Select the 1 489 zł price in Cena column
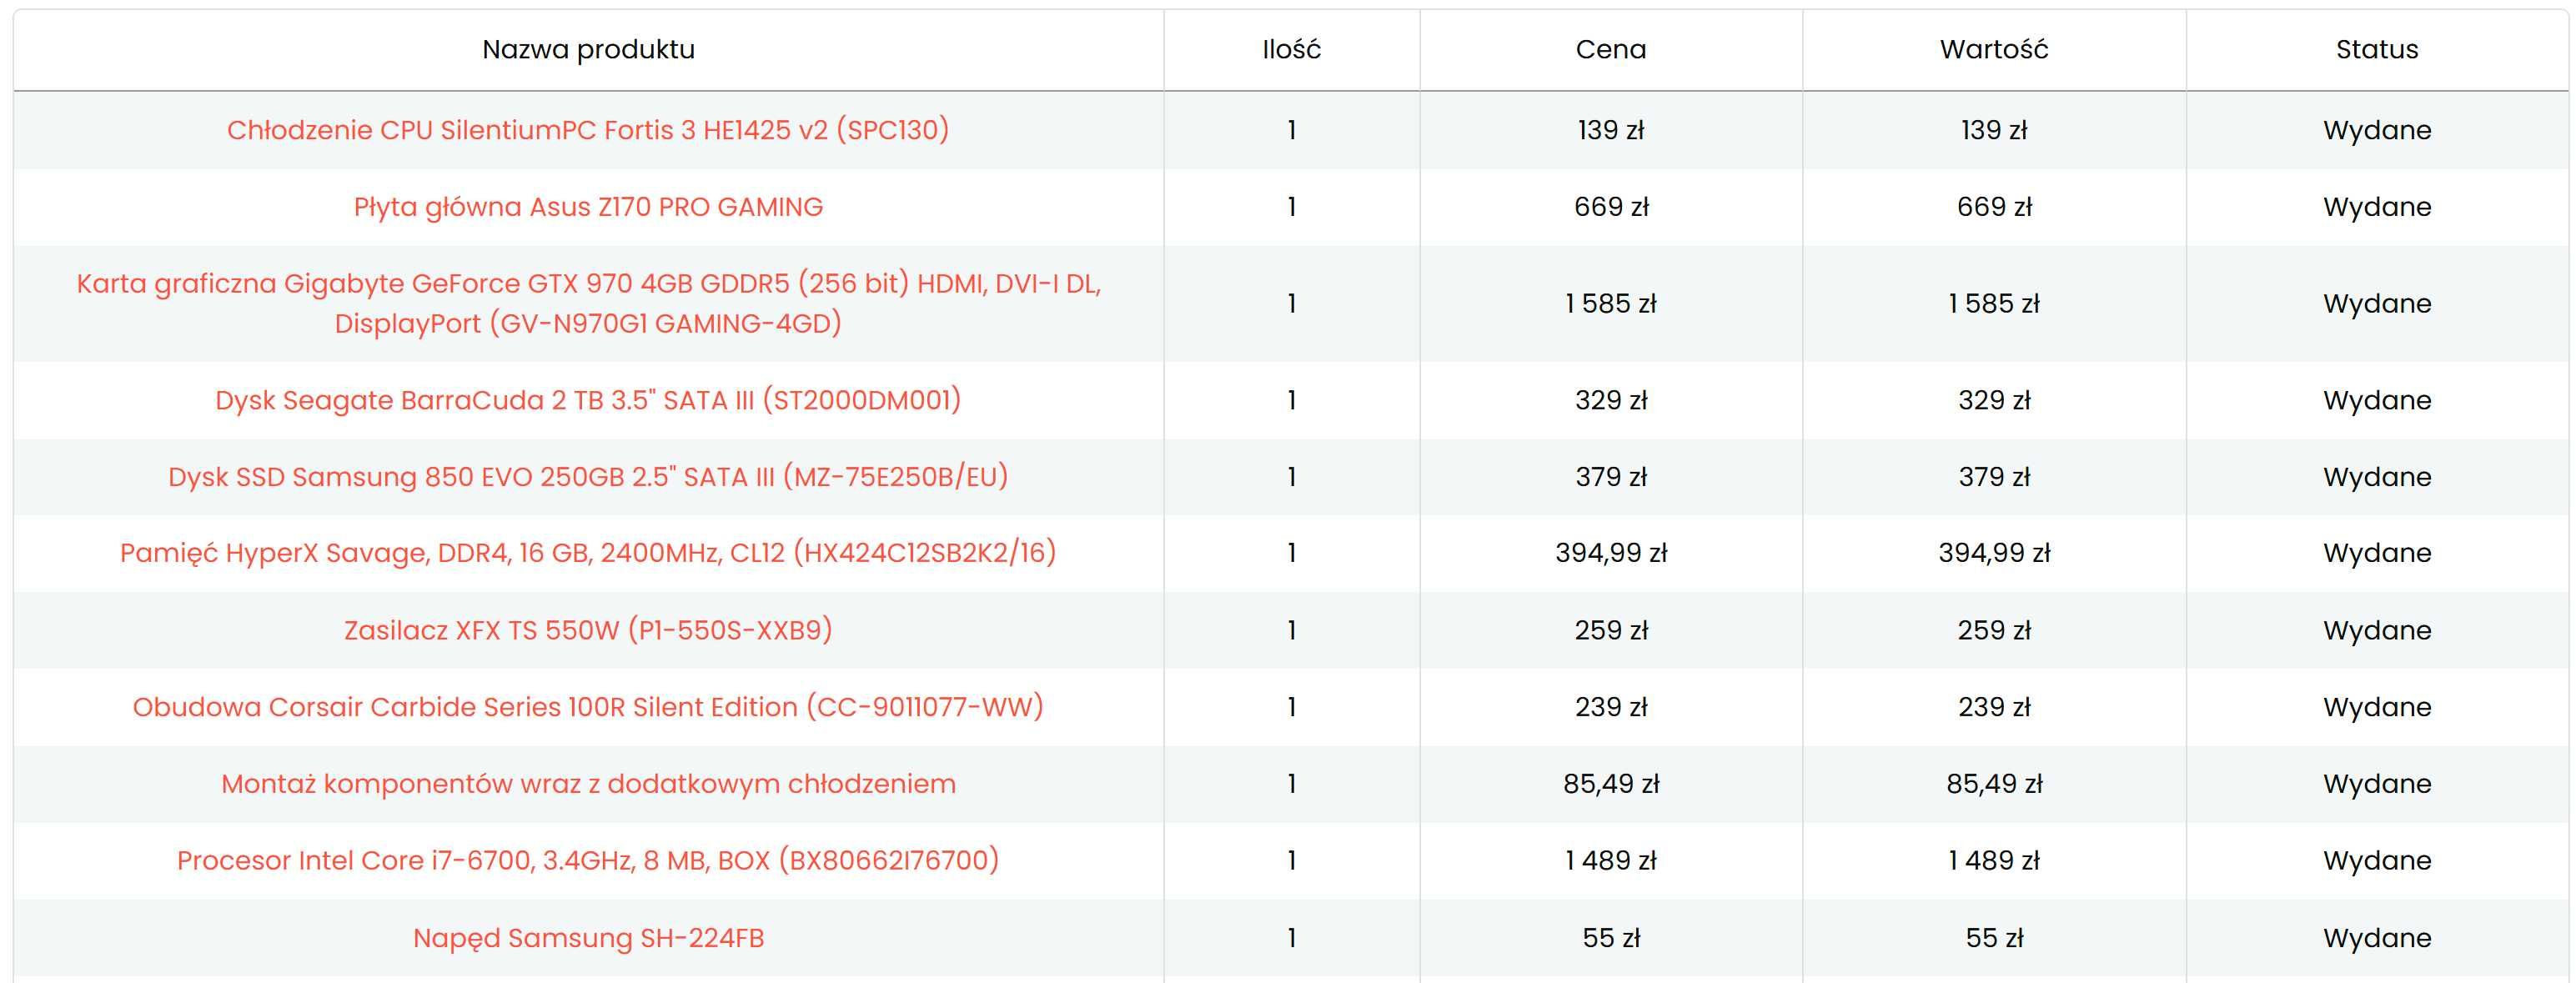The width and height of the screenshot is (2576, 983). (1610, 860)
